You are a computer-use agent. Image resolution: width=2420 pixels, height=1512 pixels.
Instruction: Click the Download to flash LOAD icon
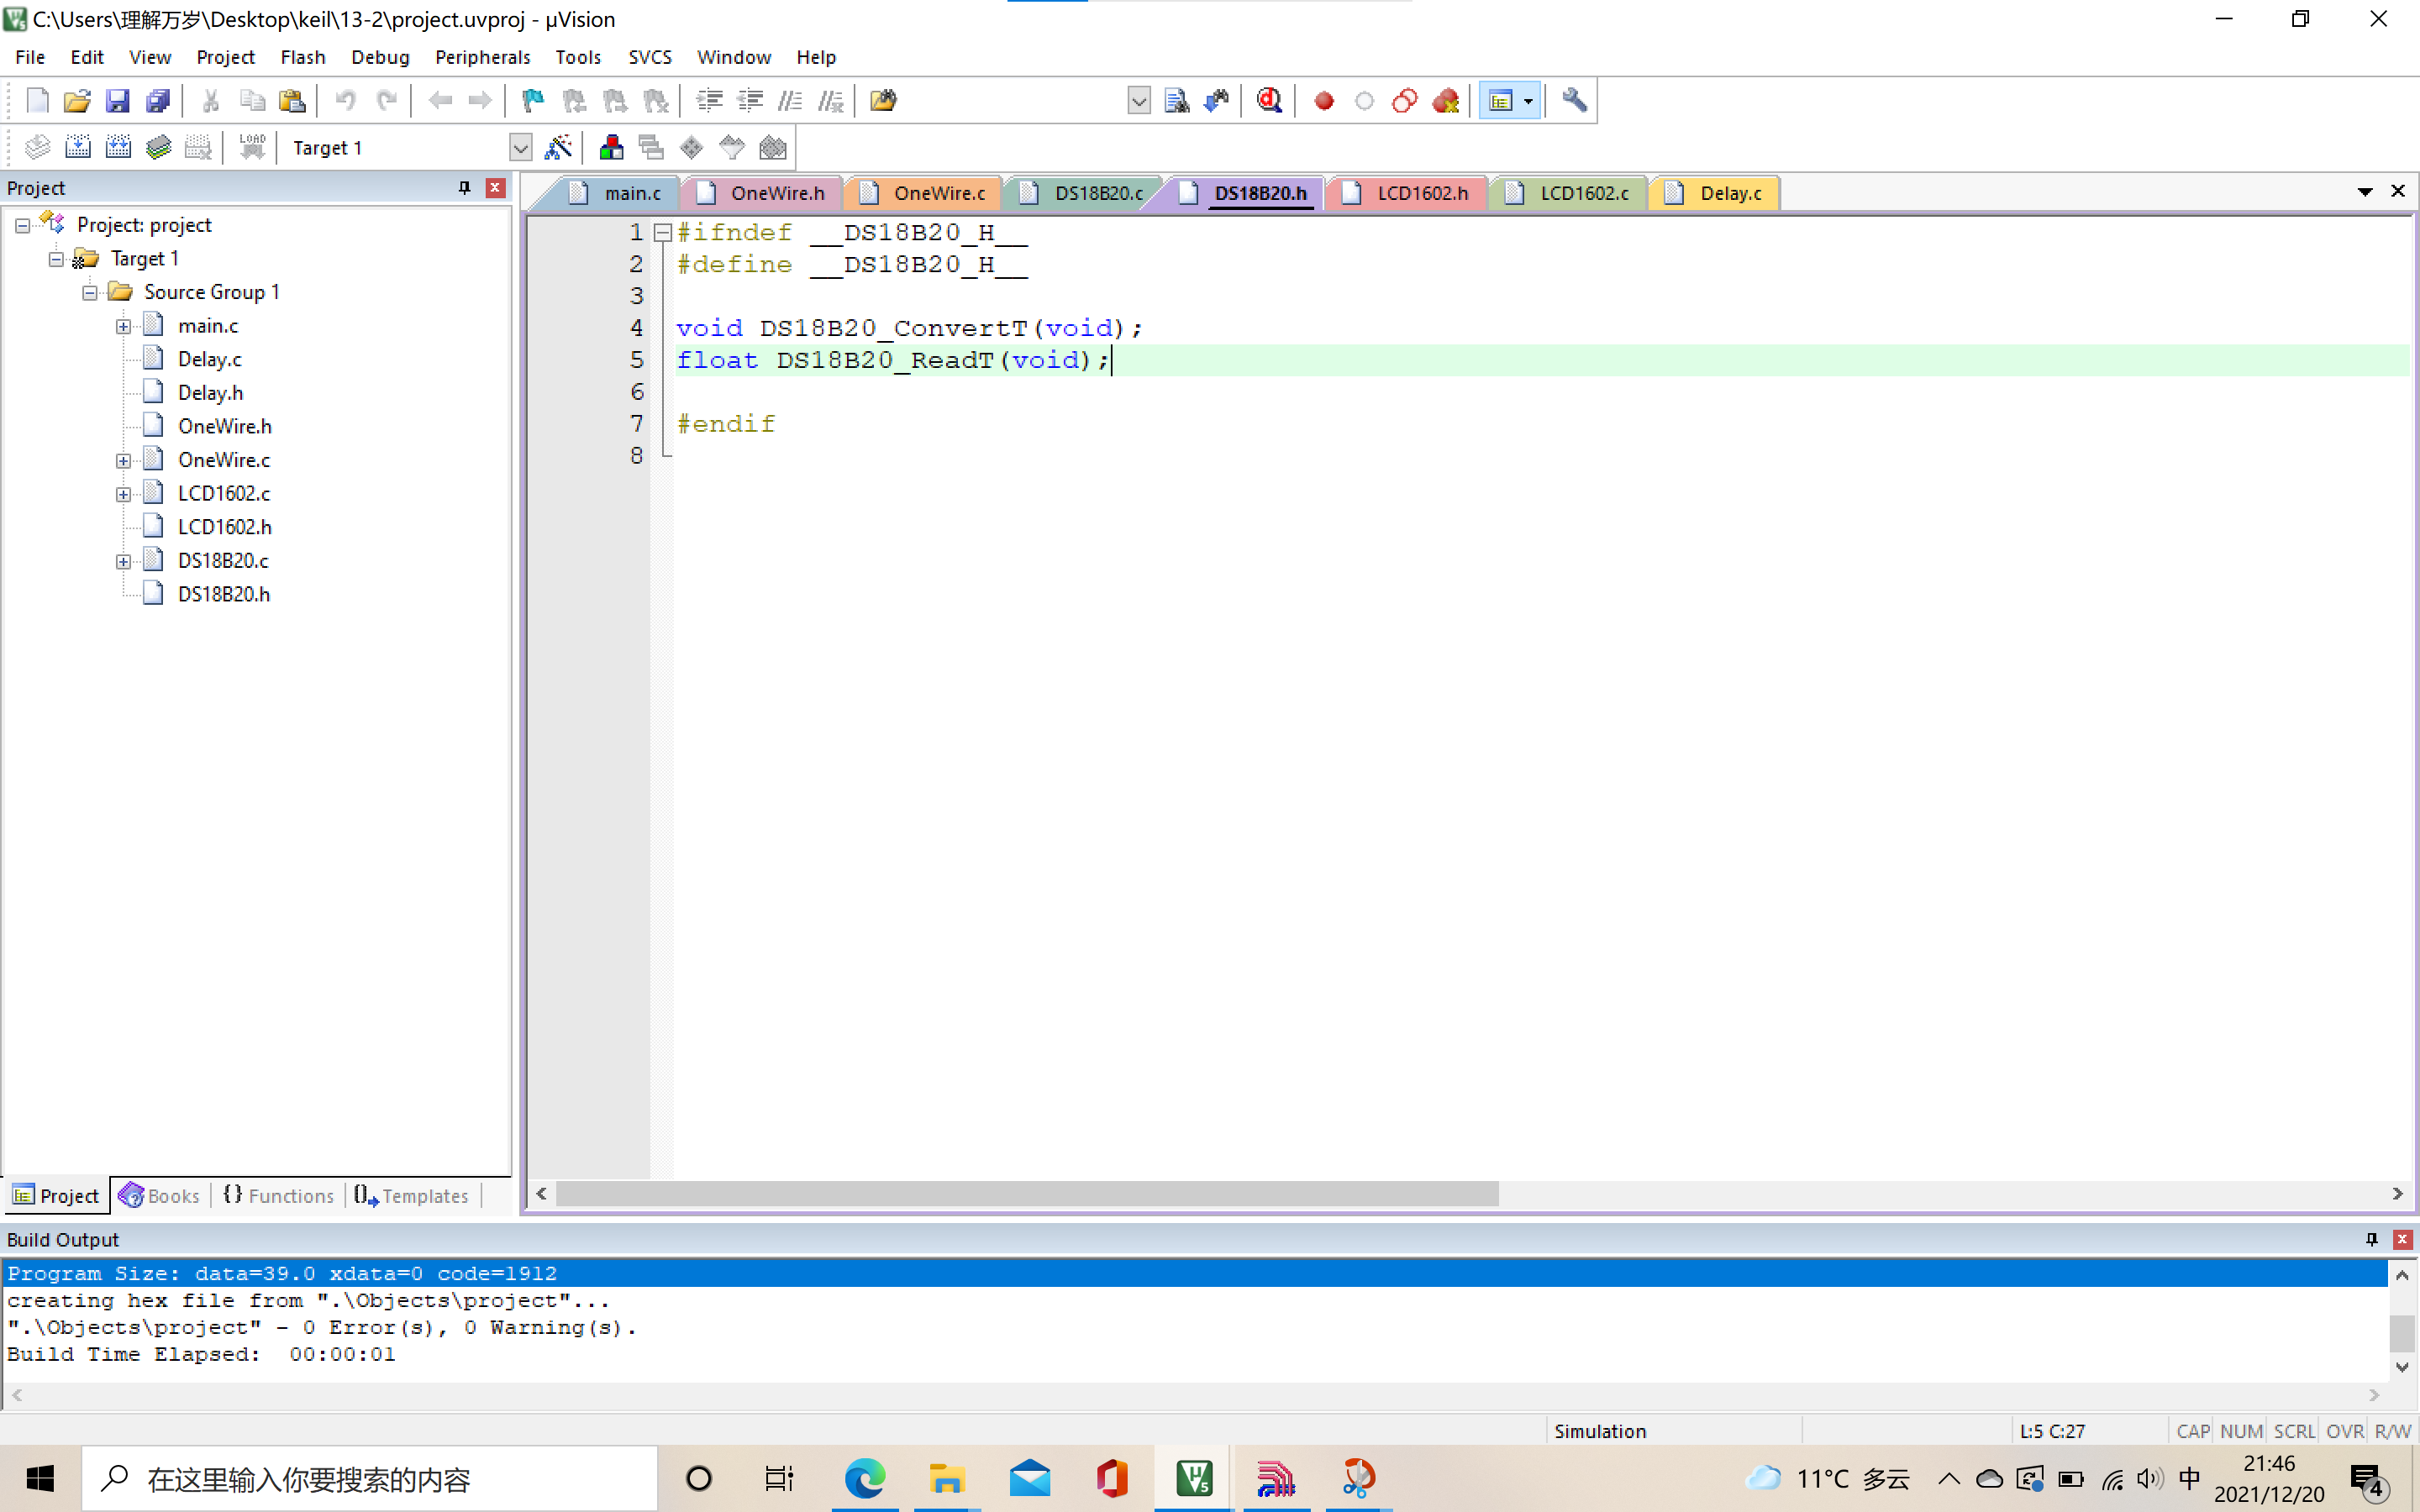click(x=252, y=148)
